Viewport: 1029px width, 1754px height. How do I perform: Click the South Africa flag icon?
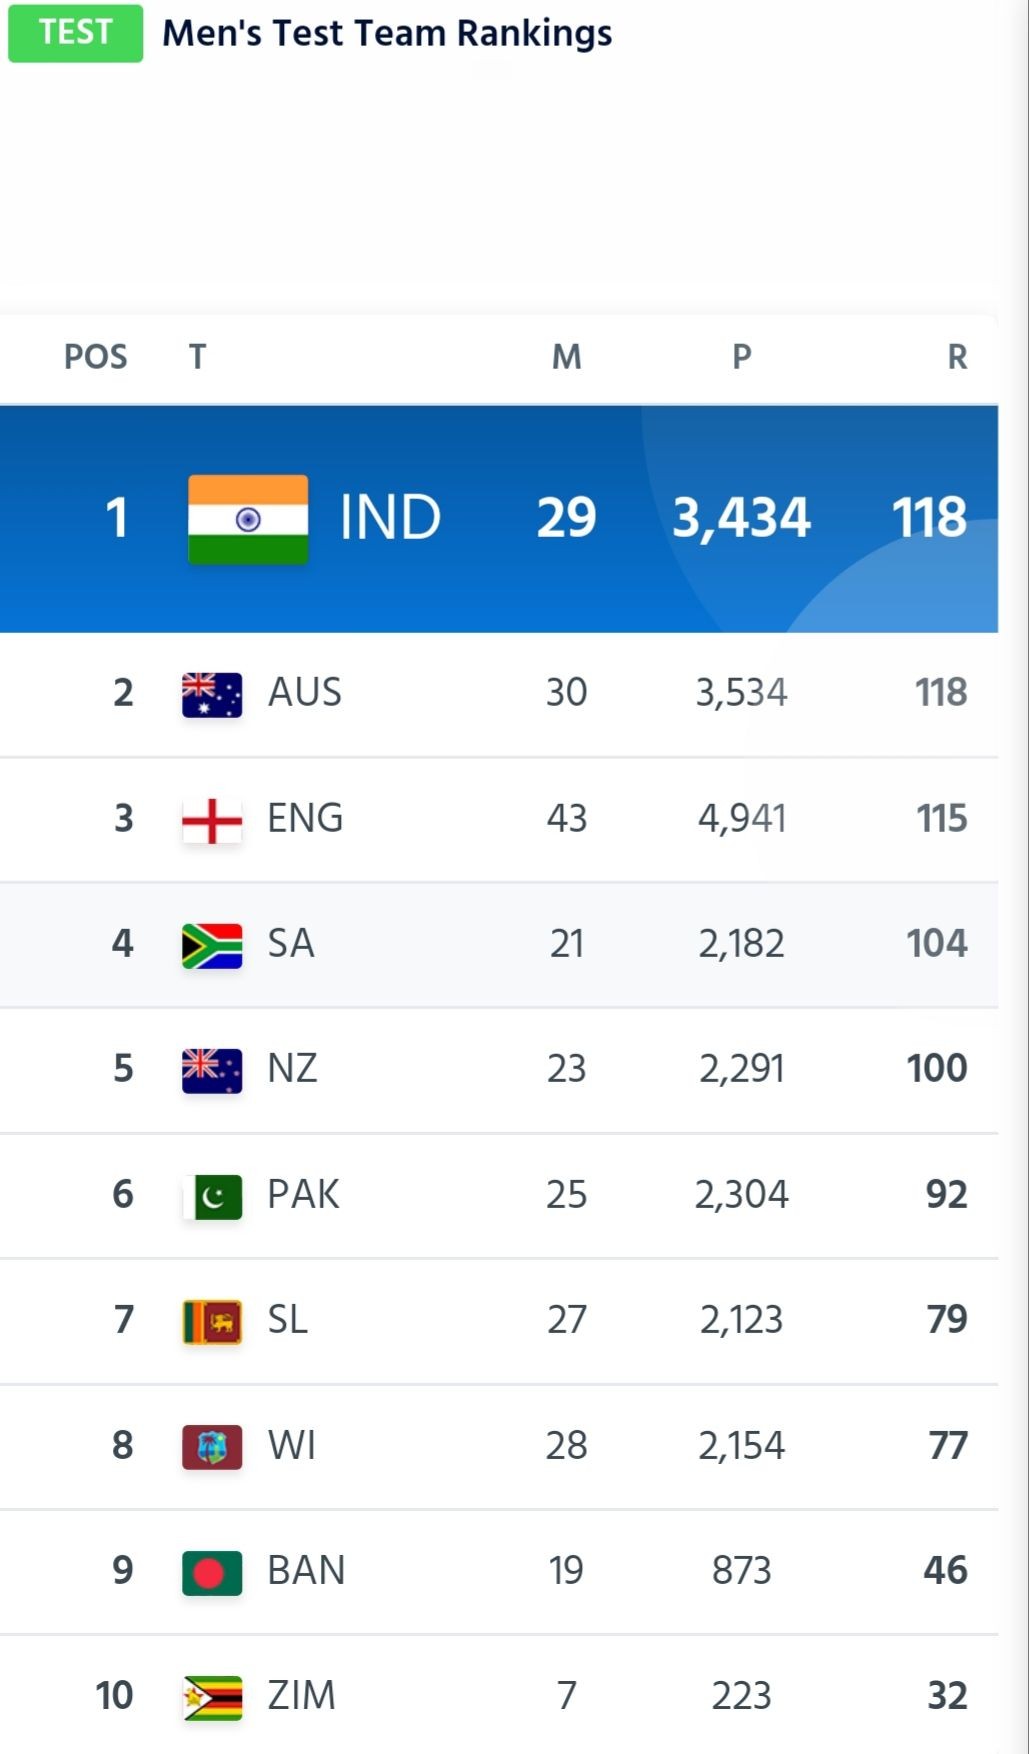click(212, 946)
